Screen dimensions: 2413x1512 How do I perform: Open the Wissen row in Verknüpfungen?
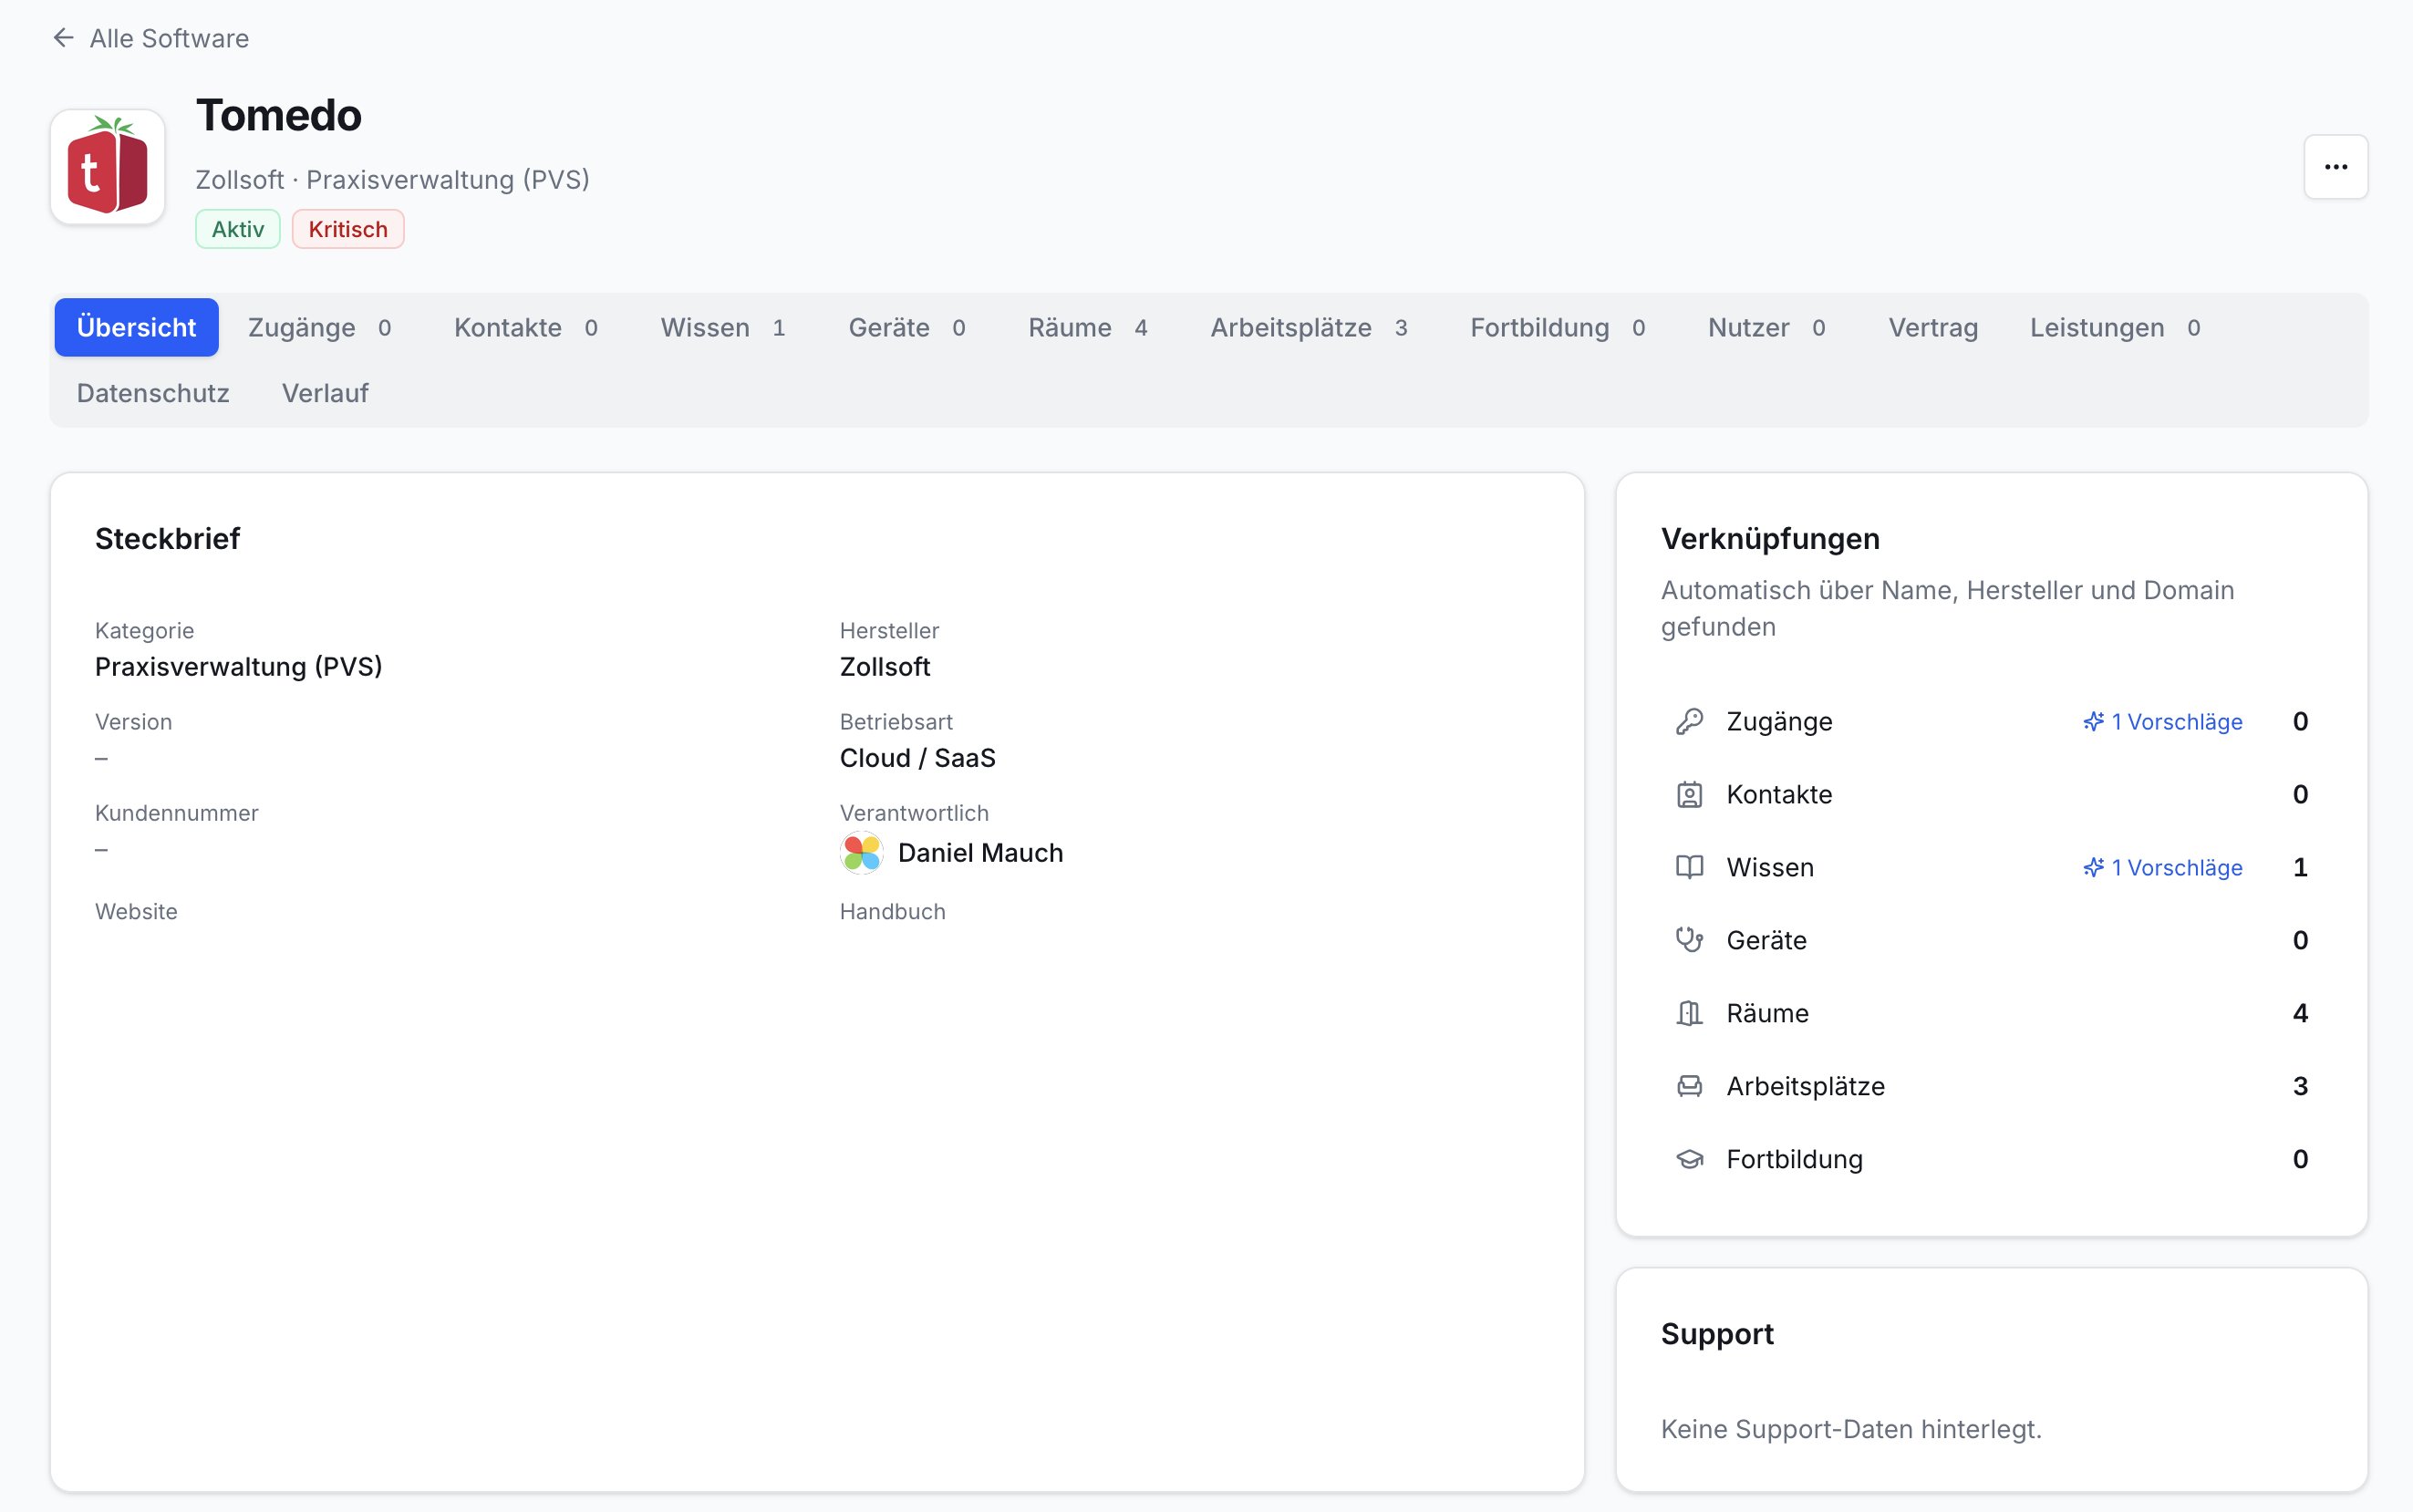point(1990,867)
